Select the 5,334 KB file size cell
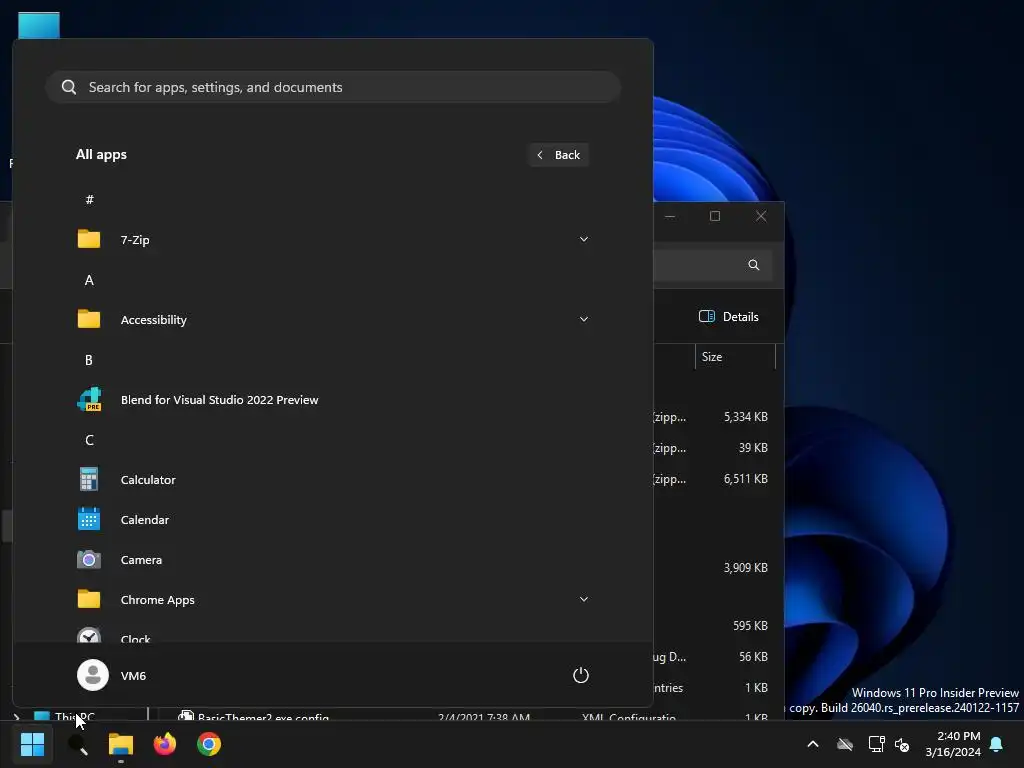 [x=745, y=416]
